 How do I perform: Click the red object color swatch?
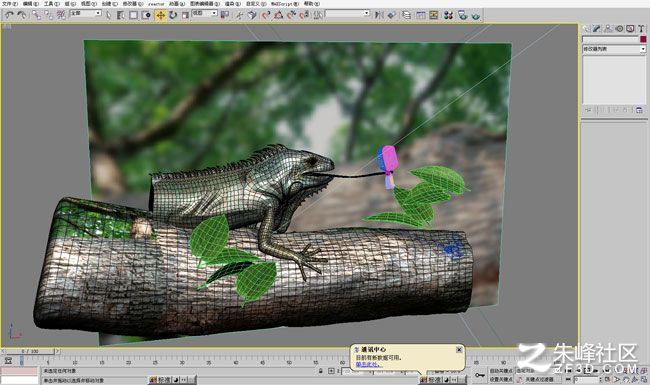click(643, 39)
